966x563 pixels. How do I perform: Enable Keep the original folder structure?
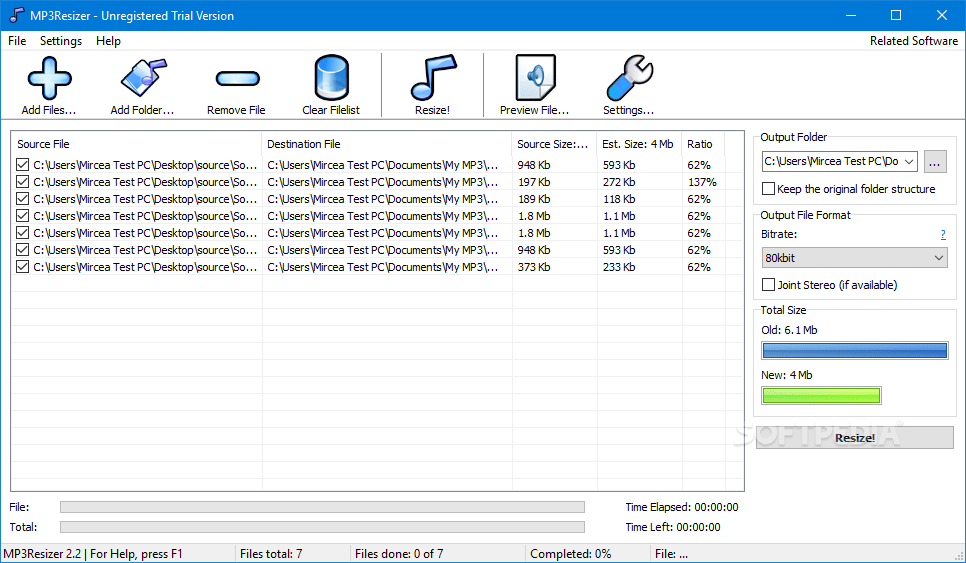pyautogui.click(x=768, y=188)
